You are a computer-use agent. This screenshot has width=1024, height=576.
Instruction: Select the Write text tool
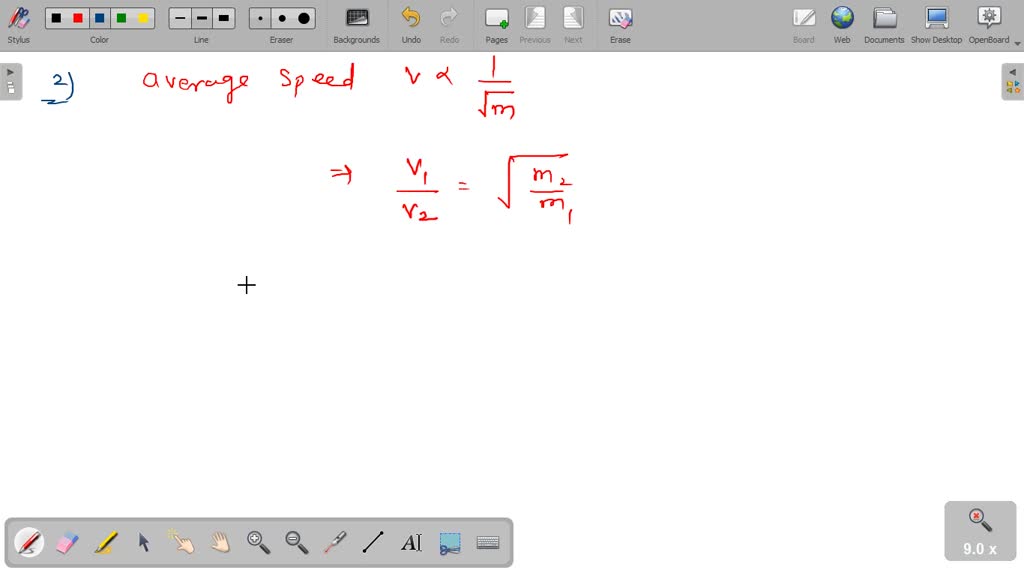(x=411, y=542)
